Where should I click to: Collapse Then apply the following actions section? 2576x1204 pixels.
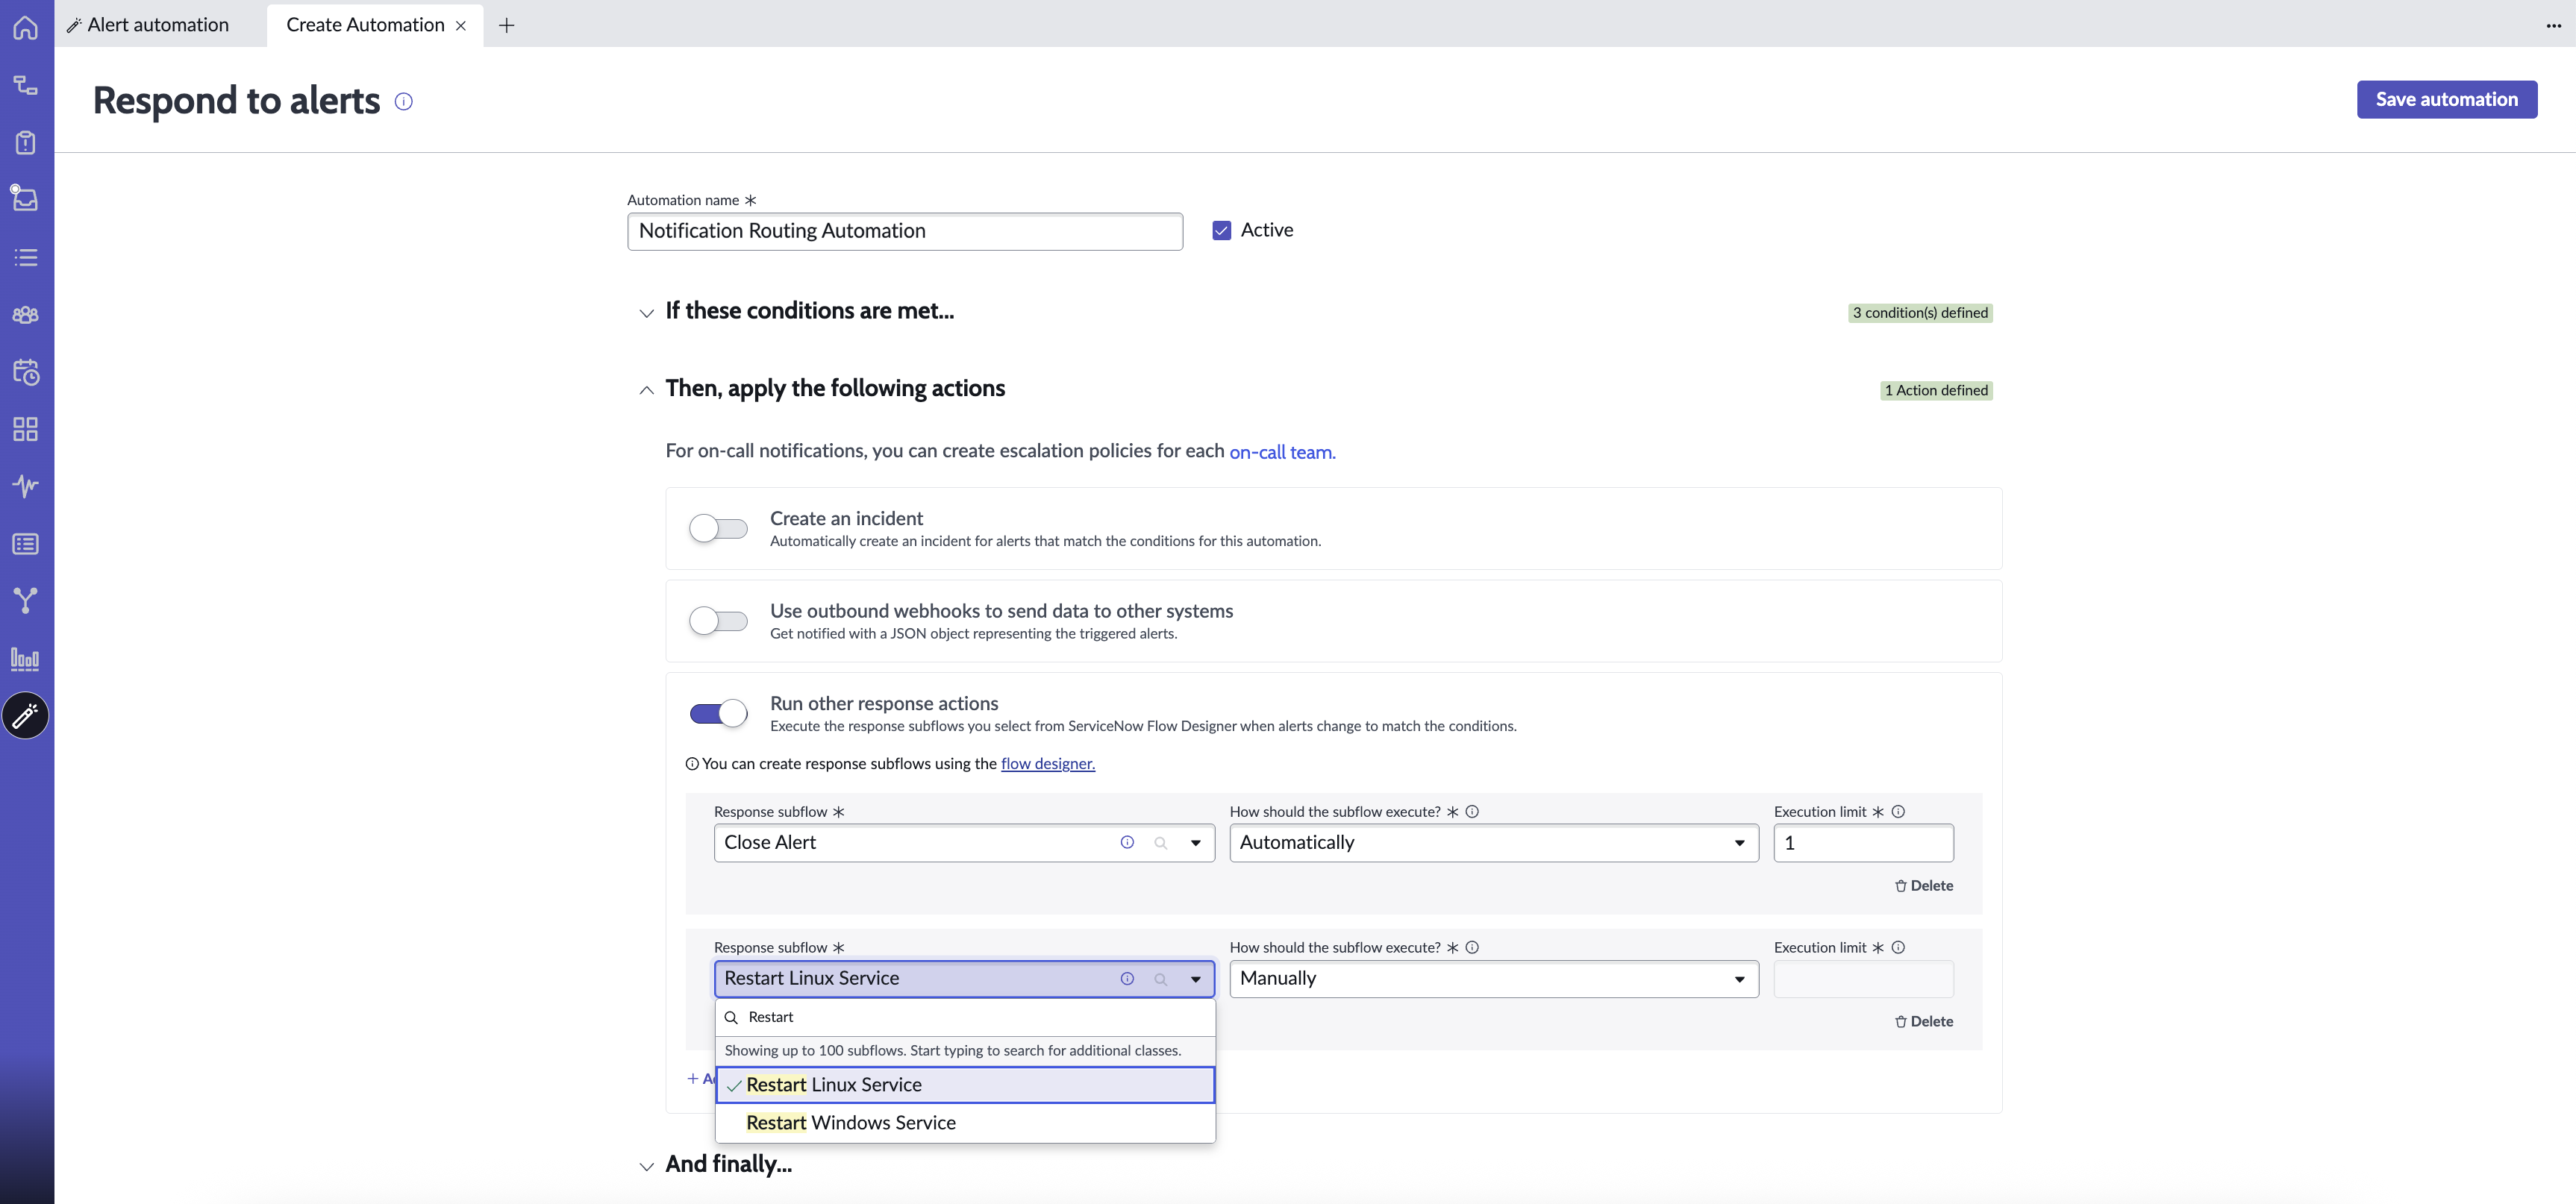click(x=646, y=390)
